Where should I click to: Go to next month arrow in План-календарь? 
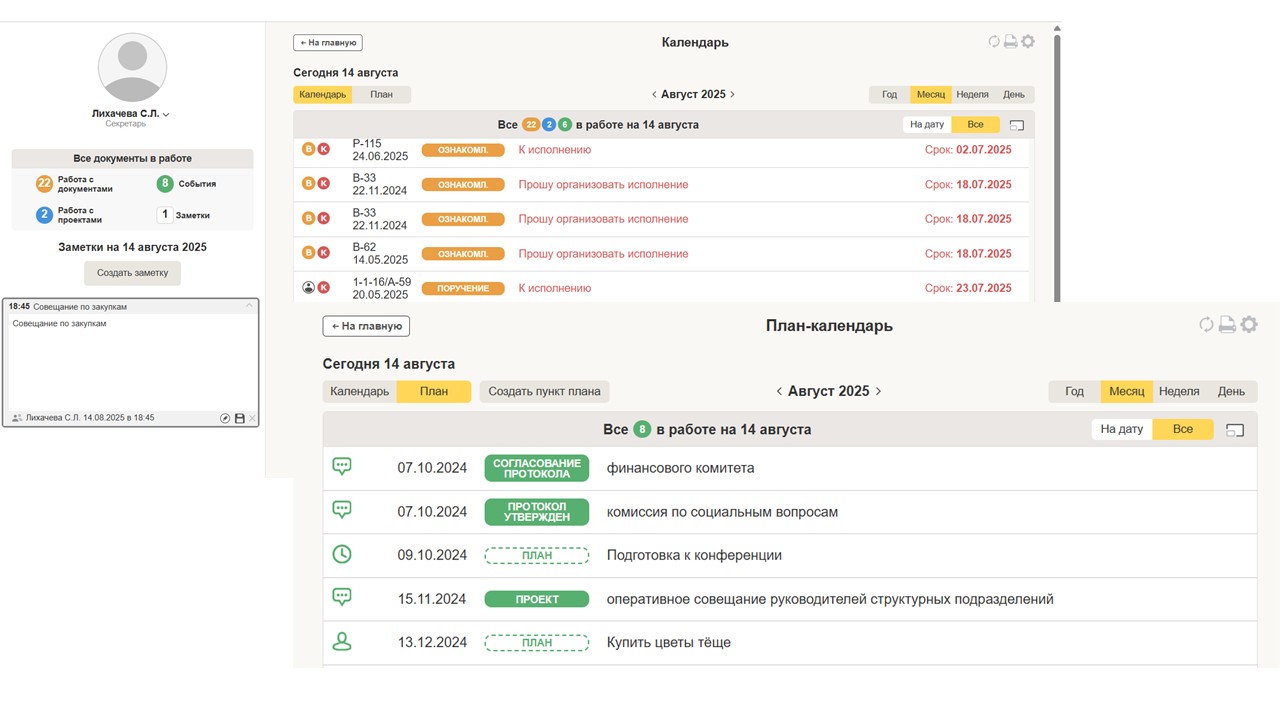[878, 391]
